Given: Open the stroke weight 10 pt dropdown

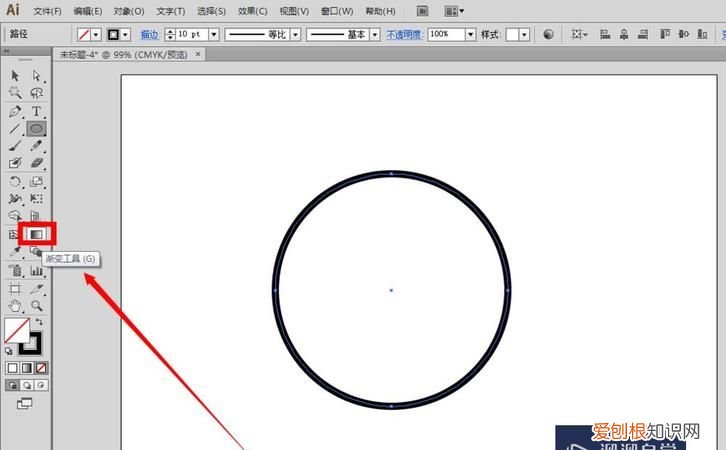Looking at the screenshot, I should tap(216, 34).
